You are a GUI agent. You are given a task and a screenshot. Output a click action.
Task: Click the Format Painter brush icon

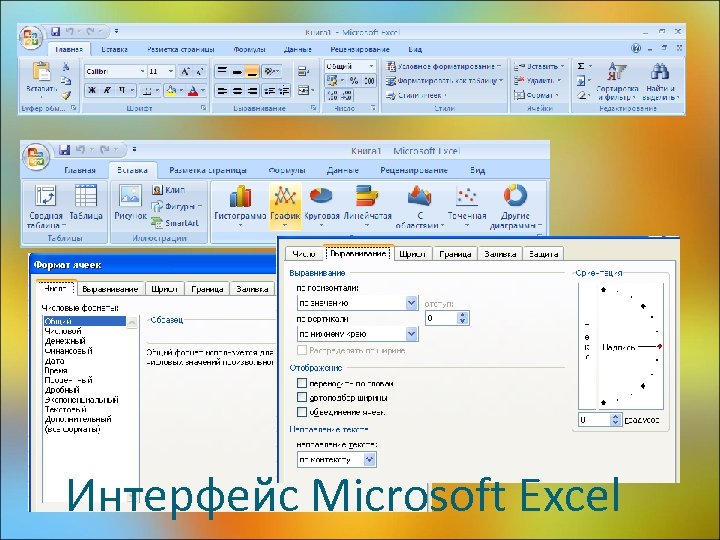click(x=66, y=95)
